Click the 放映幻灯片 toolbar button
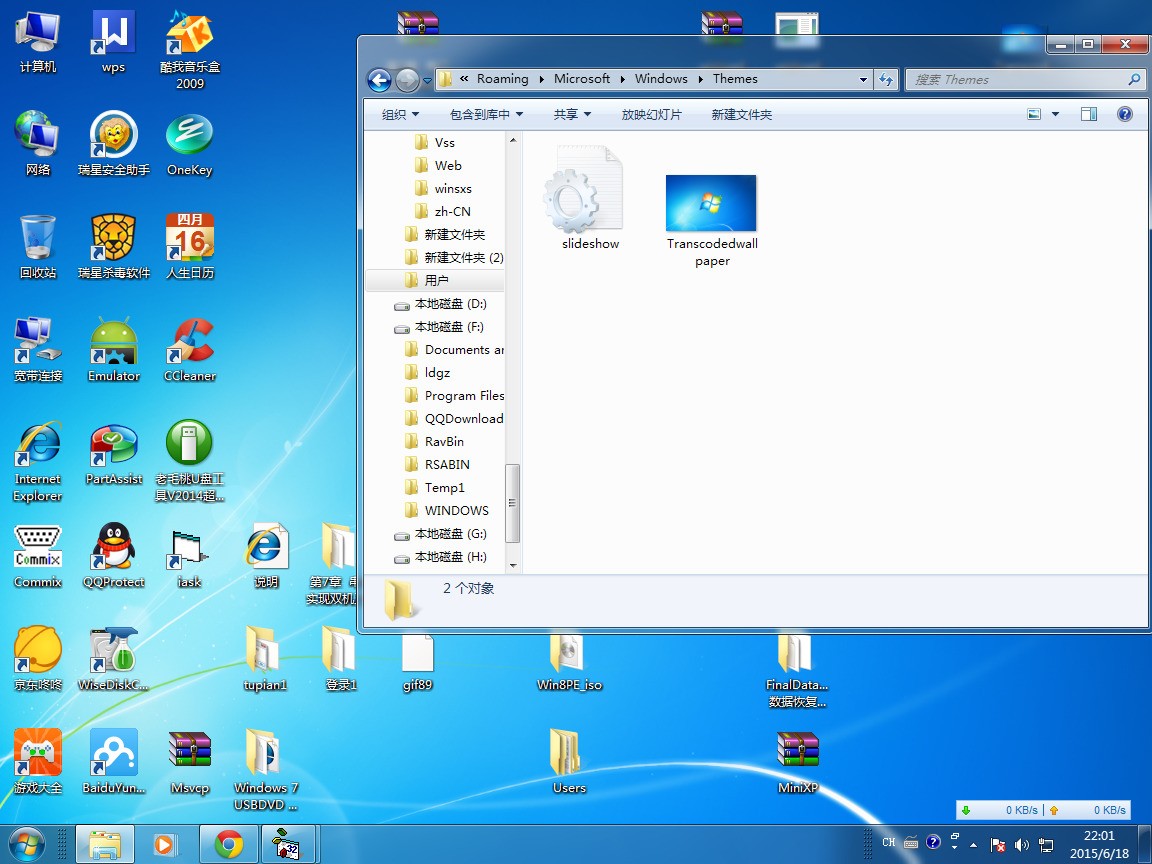Viewport: 1152px width, 864px height. (652, 115)
